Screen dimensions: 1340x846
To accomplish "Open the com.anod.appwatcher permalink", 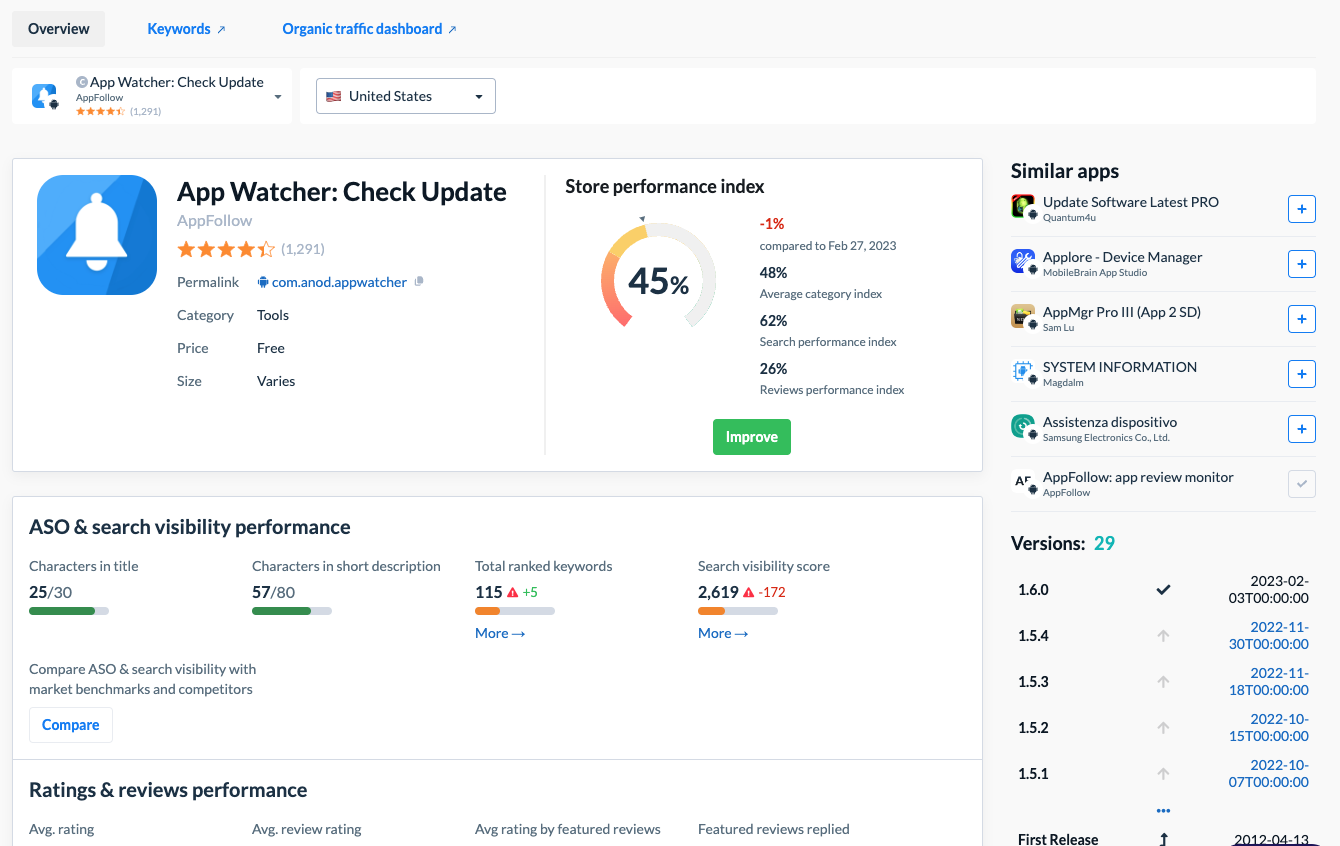I will click(x=339, y=282).
